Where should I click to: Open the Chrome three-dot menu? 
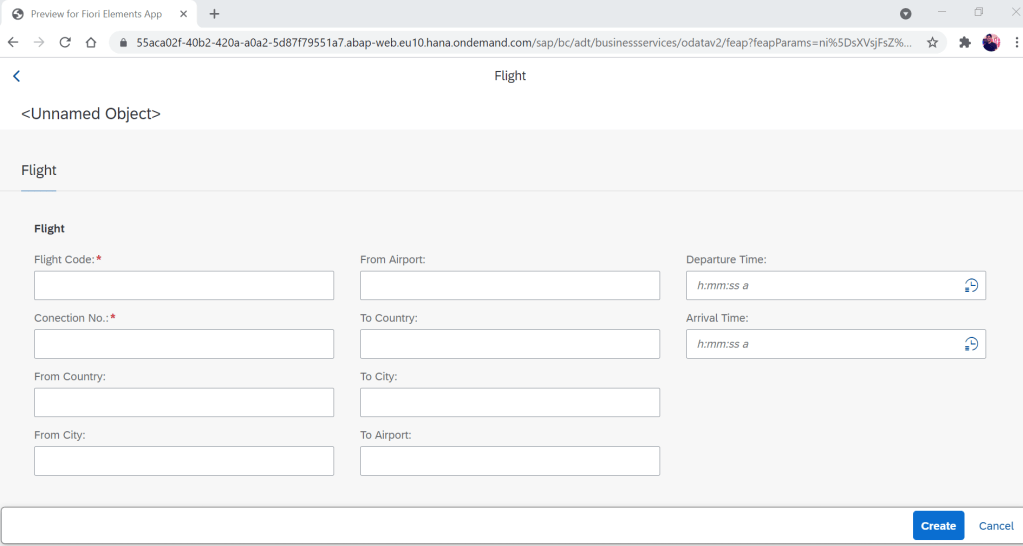(x=1016, y=42)
